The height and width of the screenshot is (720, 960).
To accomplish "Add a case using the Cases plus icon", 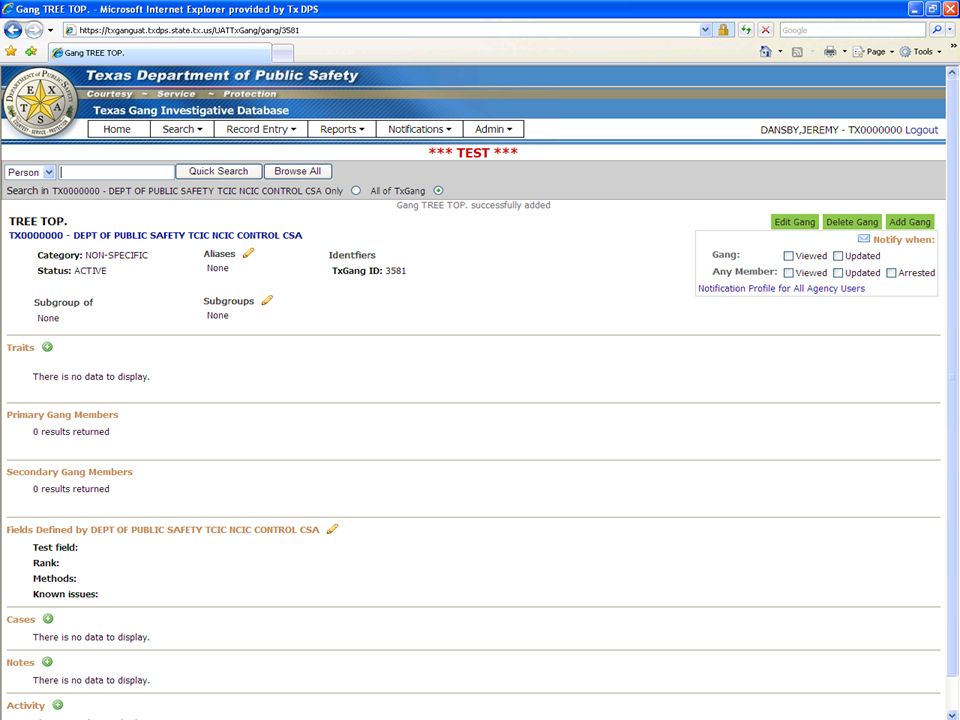I will click(x=48, y=619).
